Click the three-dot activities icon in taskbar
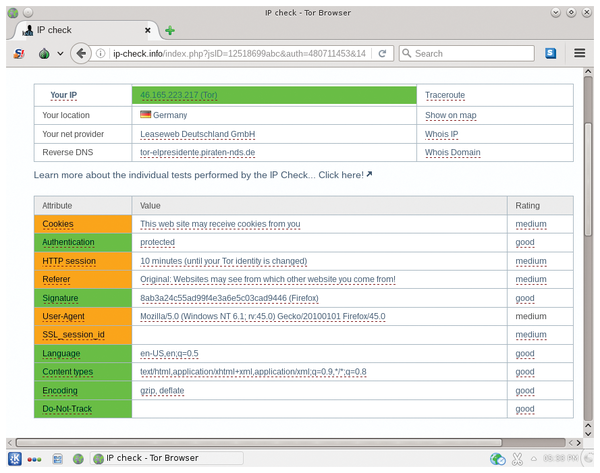The height and width of the screenshot is (473, 600). [x=34, y=459]
